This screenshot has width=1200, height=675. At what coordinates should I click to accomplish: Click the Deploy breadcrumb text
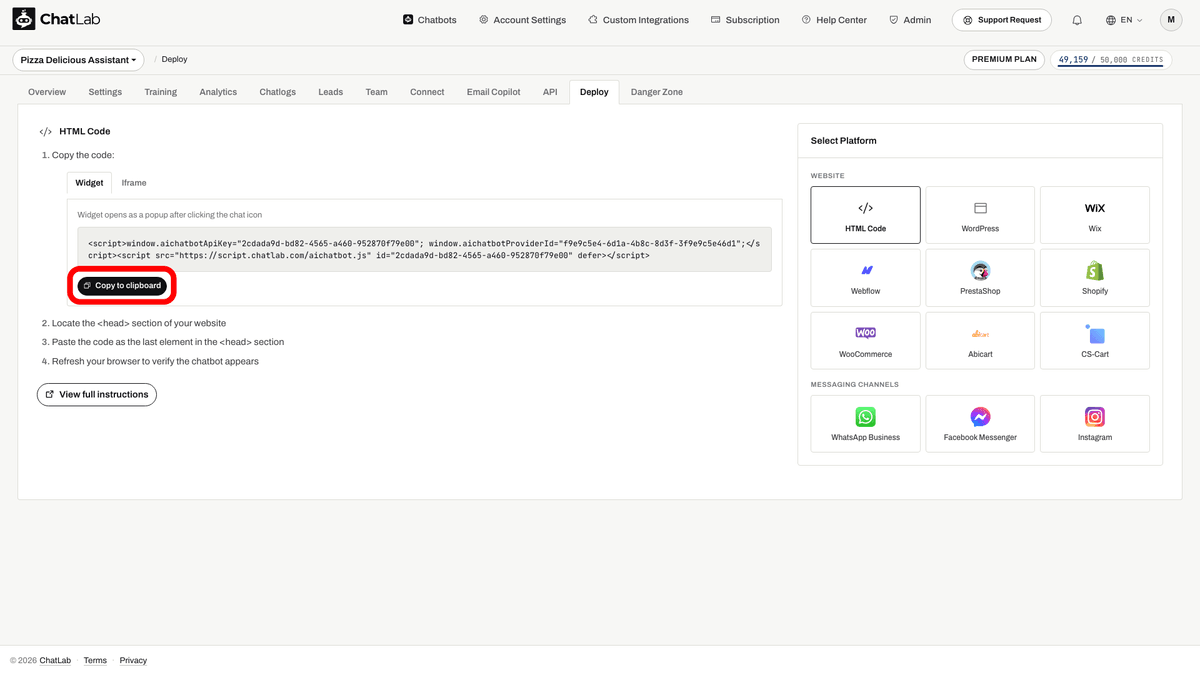pos(174,60)
